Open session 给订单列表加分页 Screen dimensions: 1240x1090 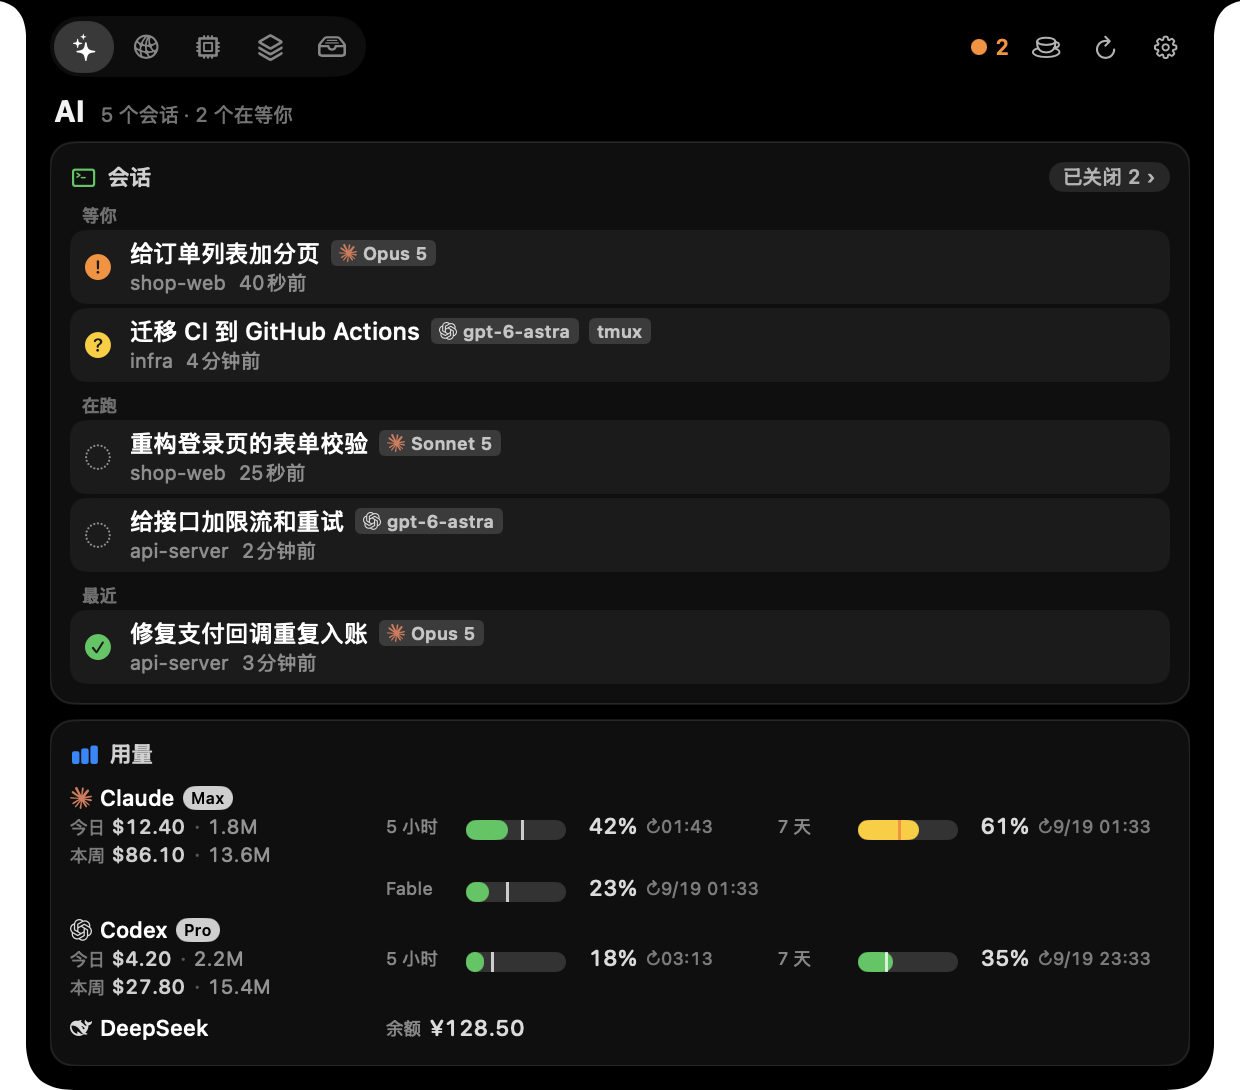tap(620, 267)
